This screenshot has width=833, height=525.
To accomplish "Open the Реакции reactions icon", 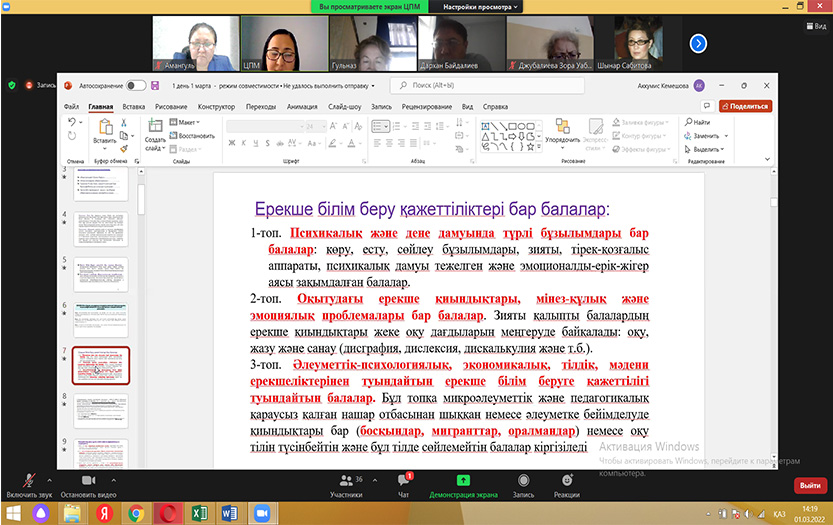I will 566,481.
